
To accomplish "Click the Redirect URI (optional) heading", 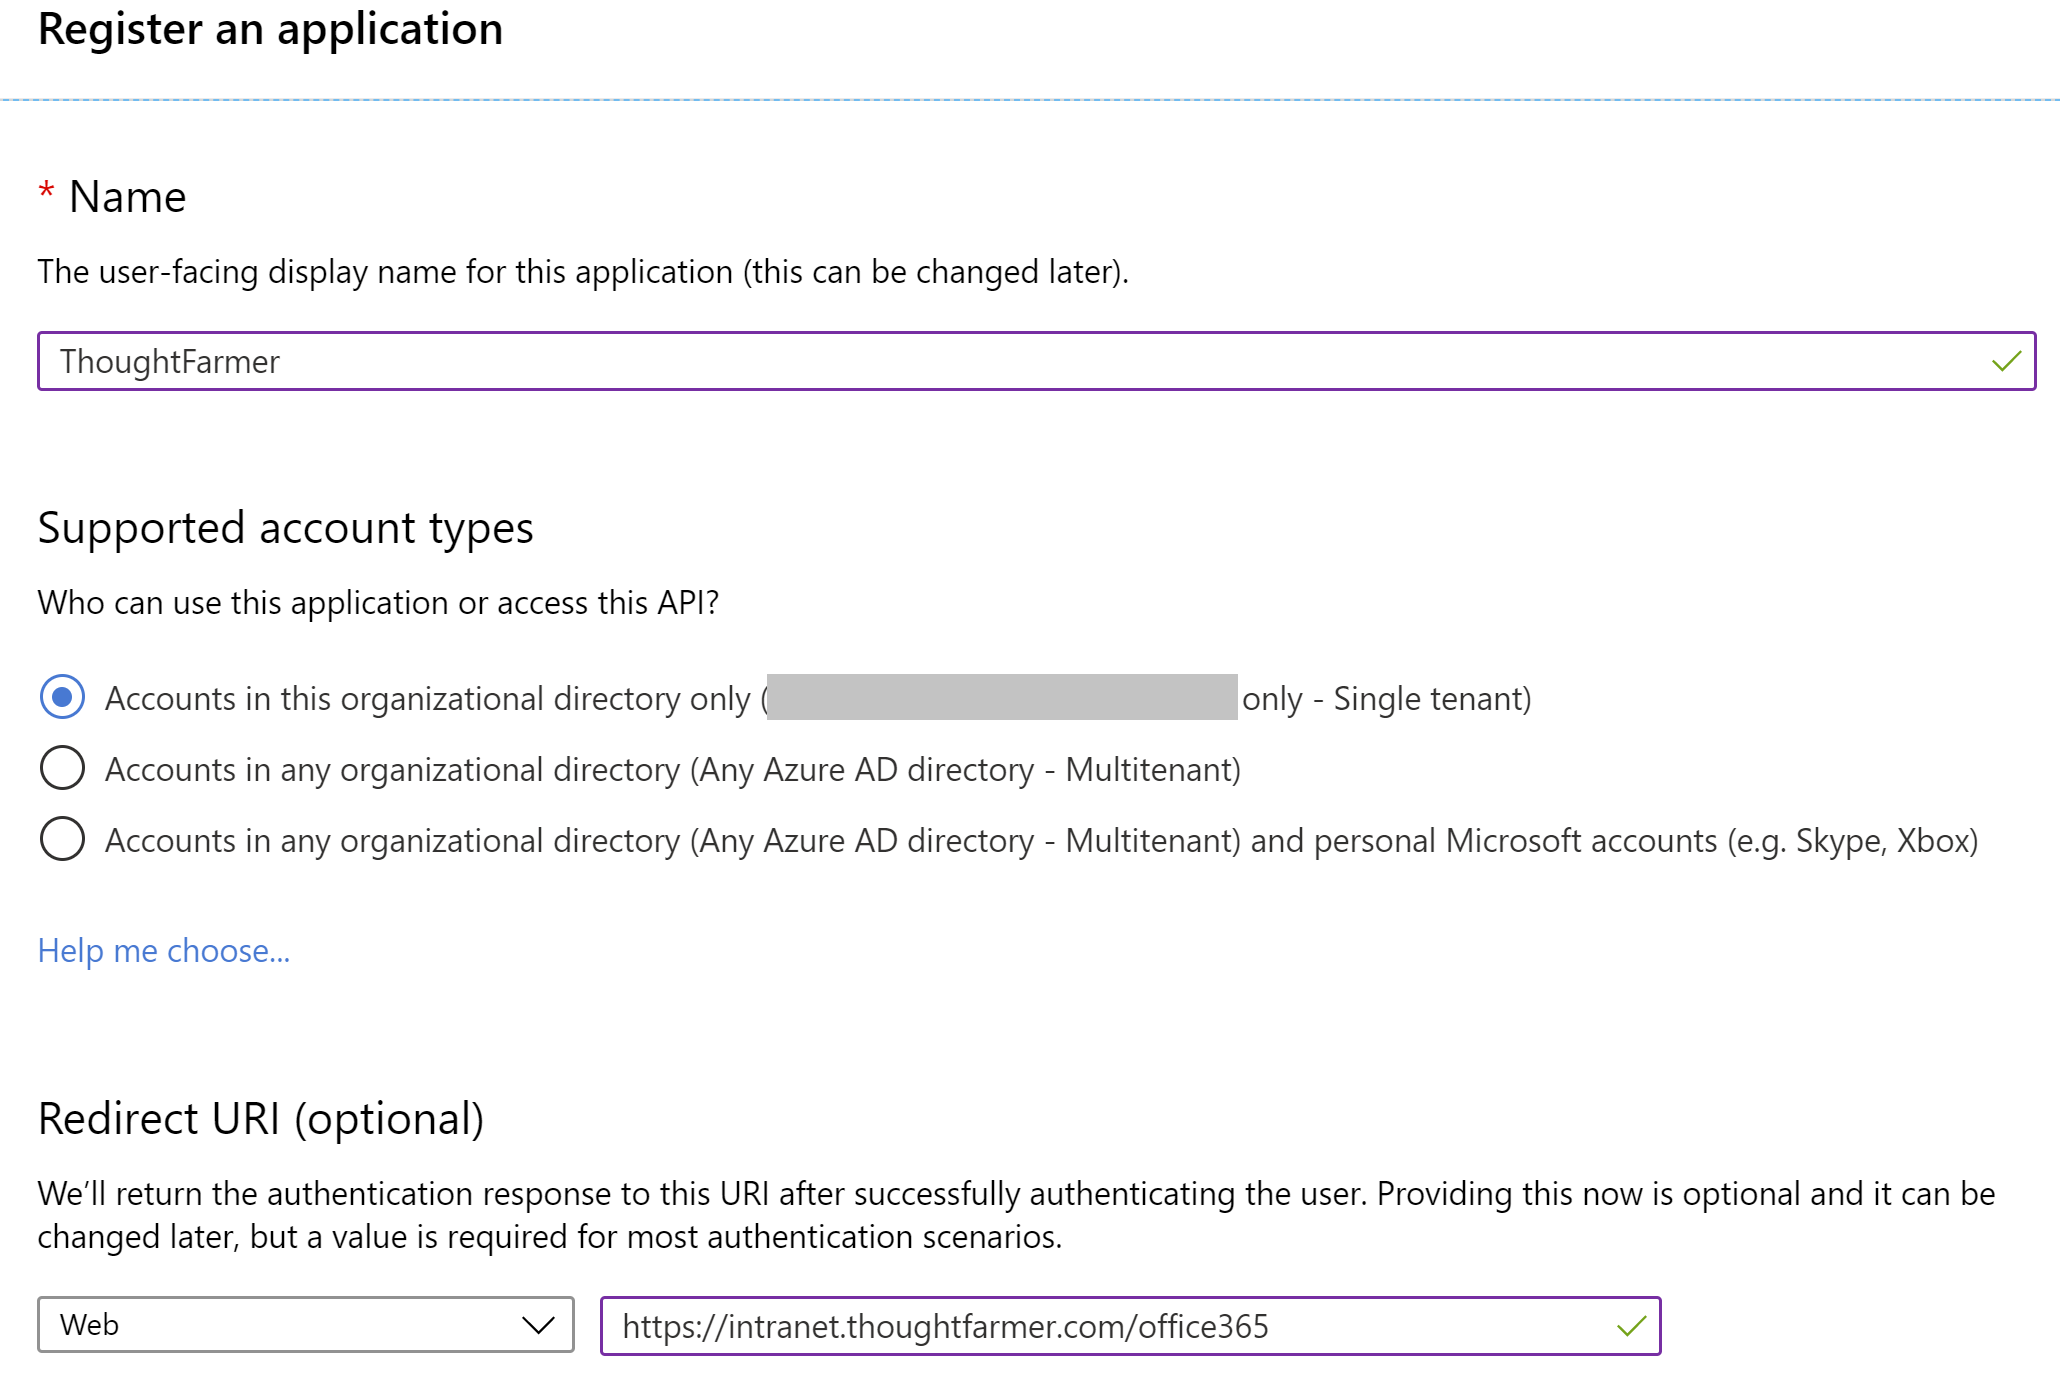I will [x=261, y=1119].
